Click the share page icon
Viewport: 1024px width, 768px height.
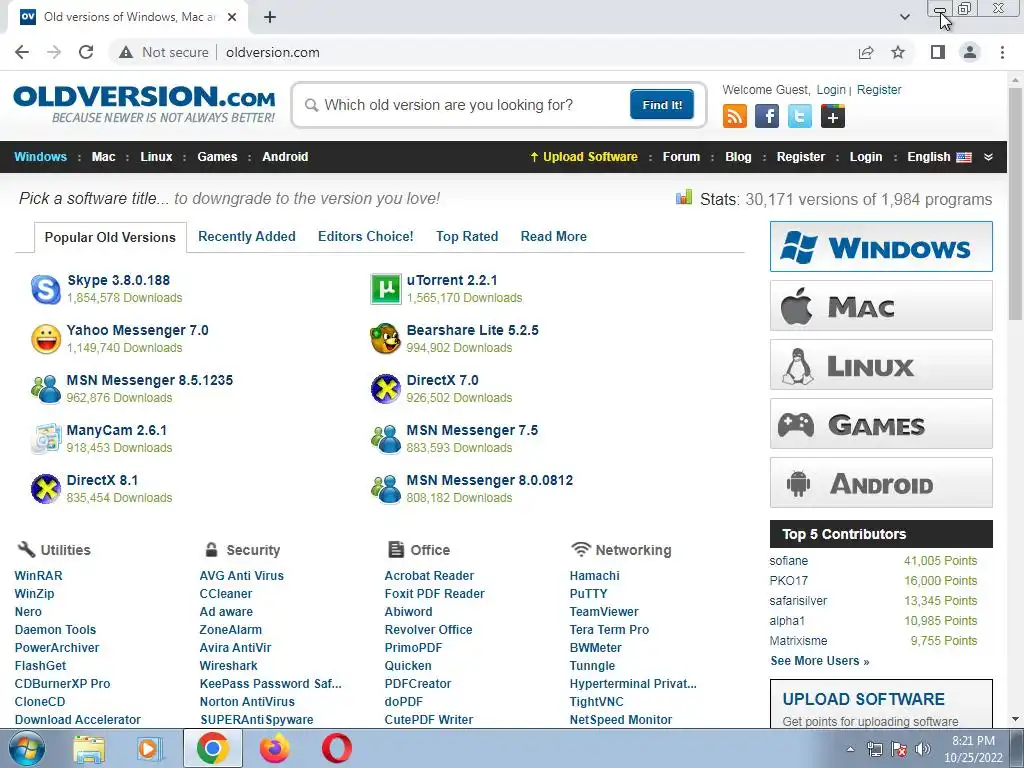pyautogui.click(x=866, y=52)
